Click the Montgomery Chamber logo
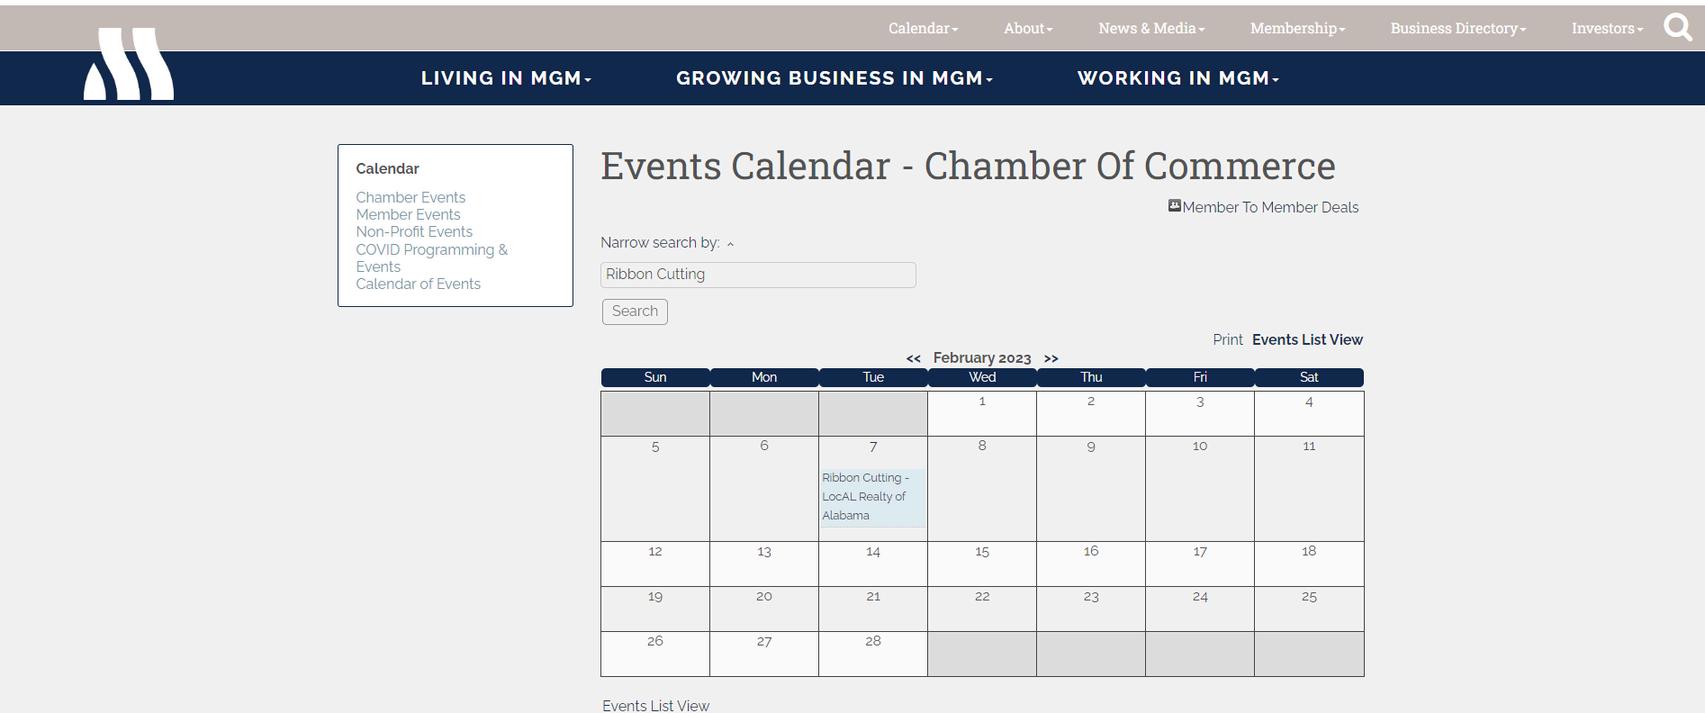1705x713 pixels. coord(129,64)
